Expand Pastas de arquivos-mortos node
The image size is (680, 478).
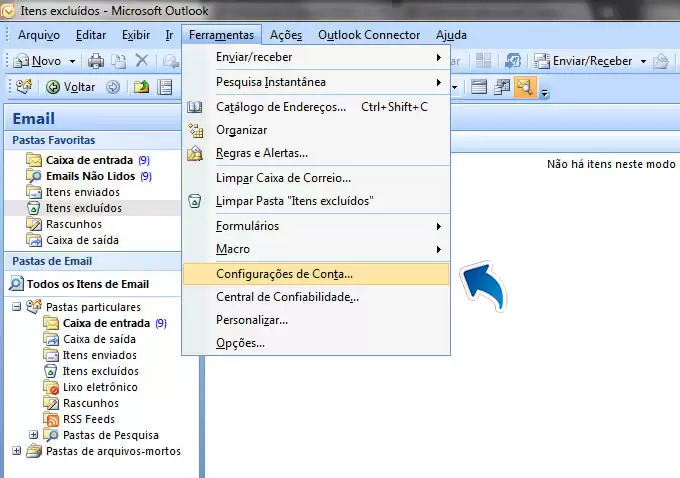tap(16, 451)
